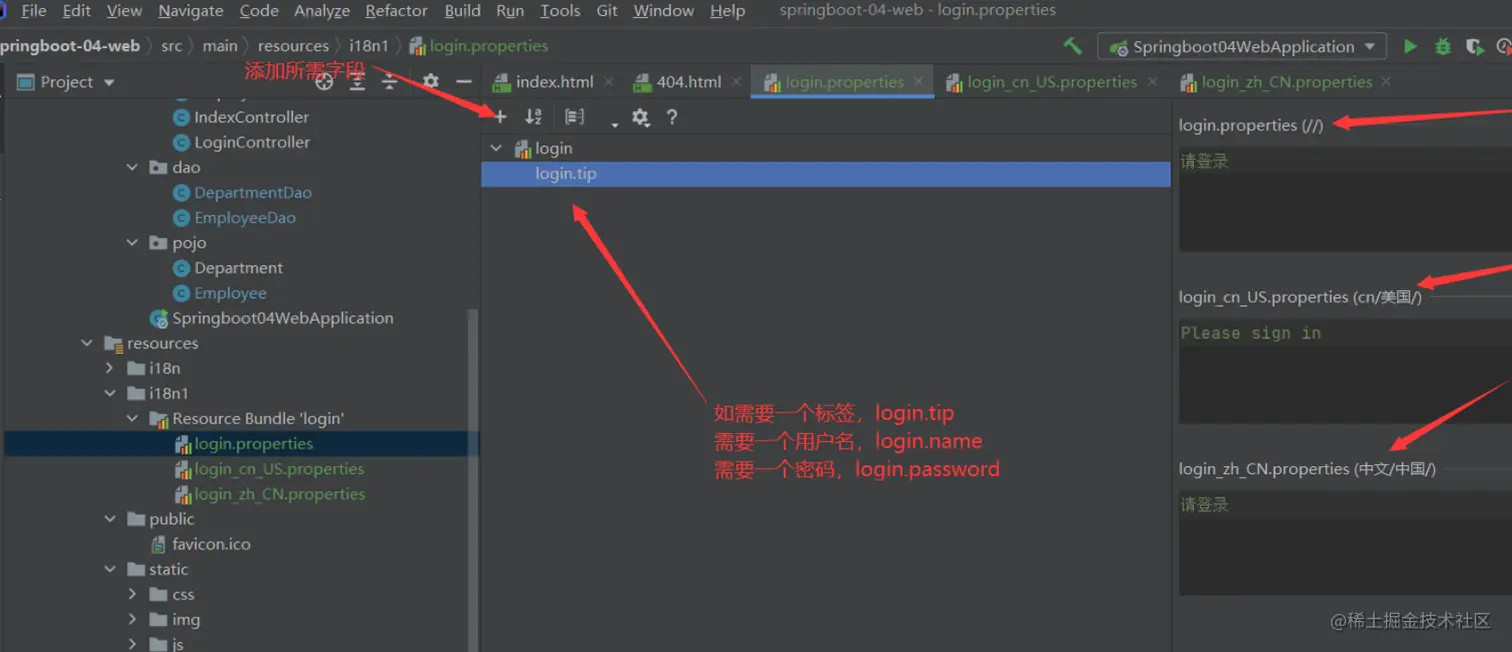Close the 404.html tab

(736, 82)
